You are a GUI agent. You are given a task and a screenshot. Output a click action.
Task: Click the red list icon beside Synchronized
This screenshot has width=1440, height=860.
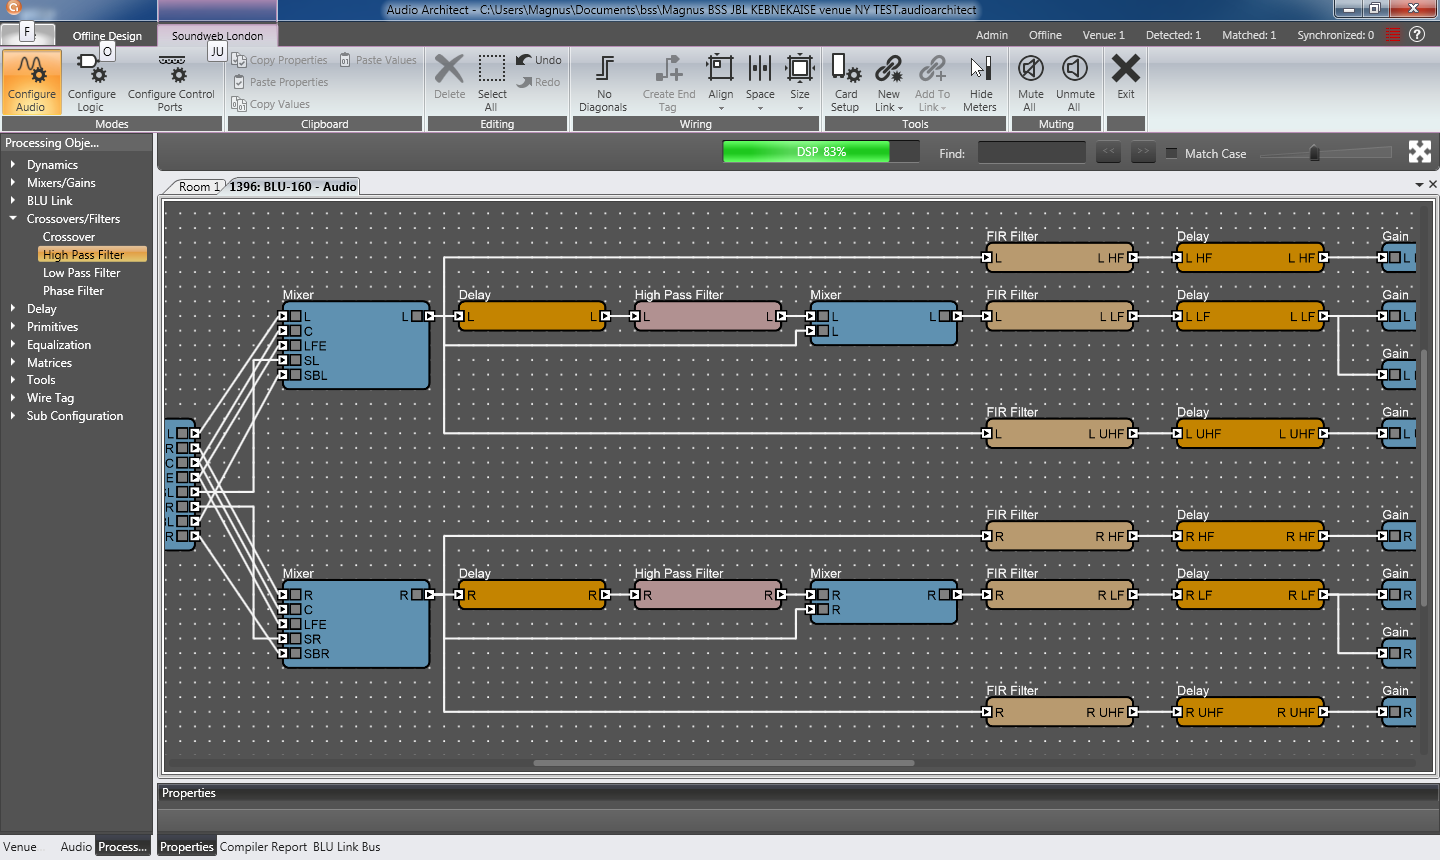coord(1392,35)
